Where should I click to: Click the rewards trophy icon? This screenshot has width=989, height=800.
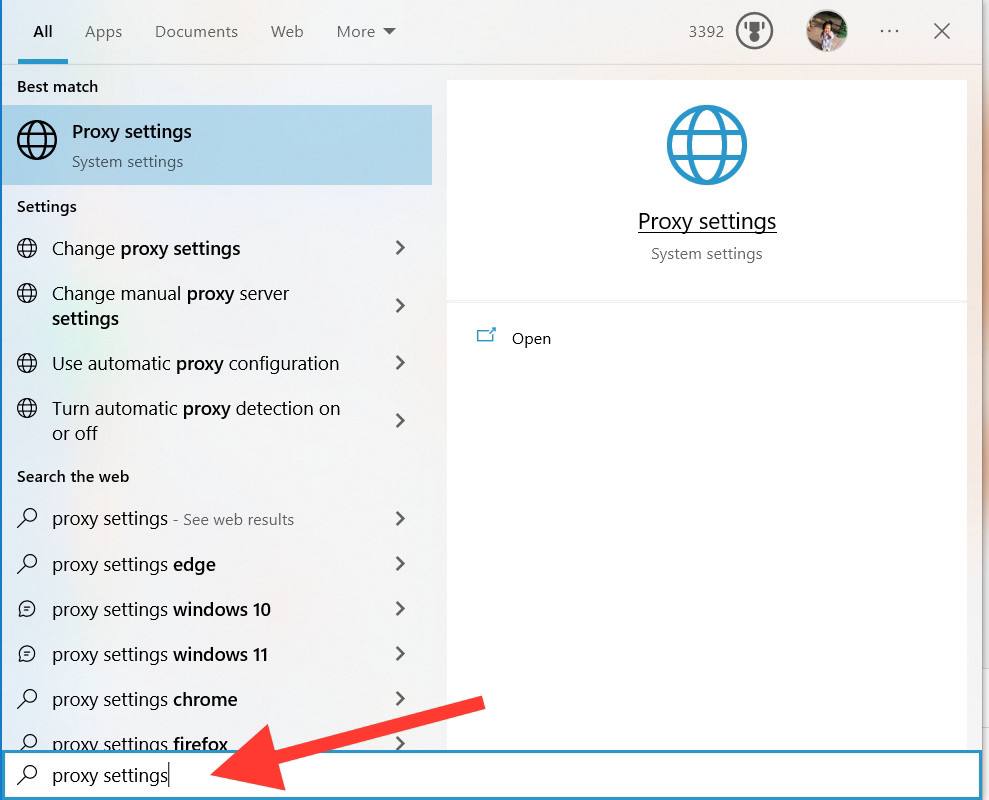point(754,31)
